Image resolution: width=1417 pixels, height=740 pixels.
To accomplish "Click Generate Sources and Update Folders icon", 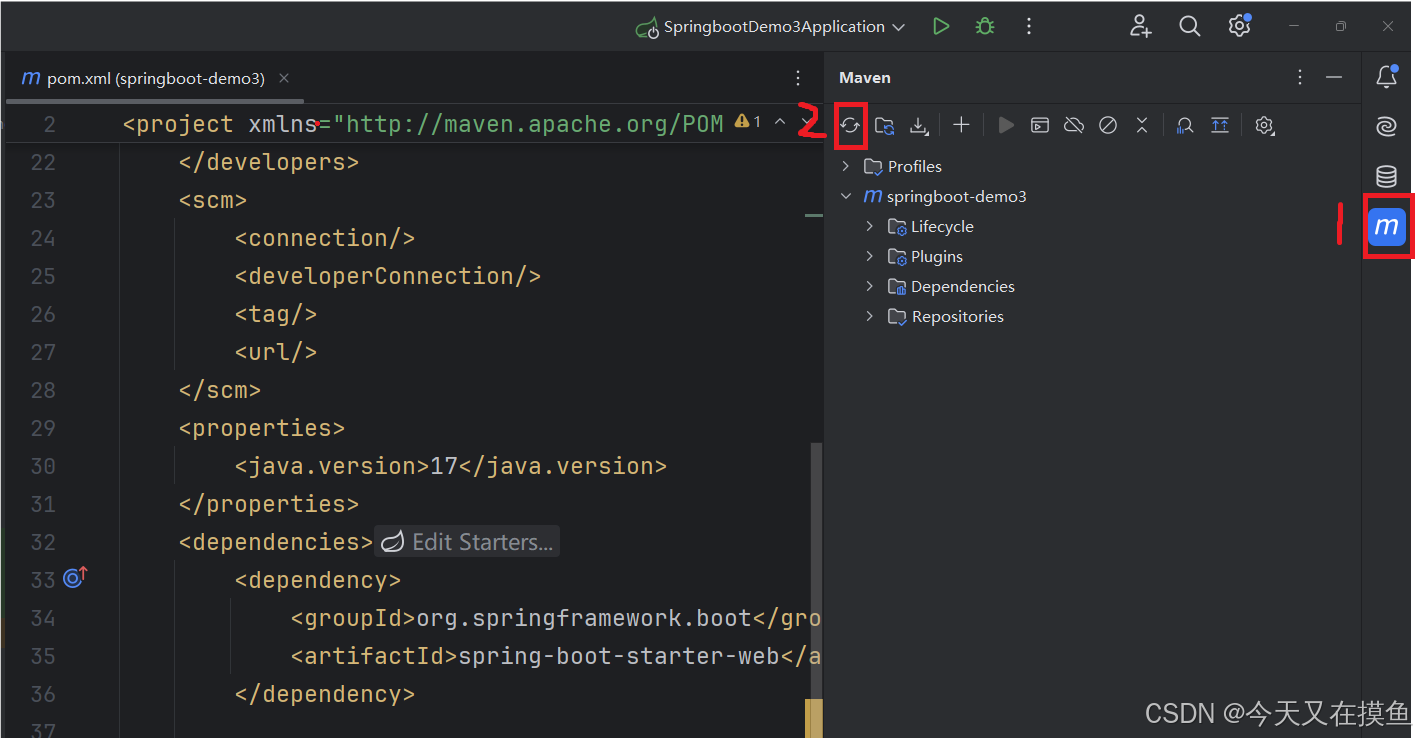I will coord(884,125).
